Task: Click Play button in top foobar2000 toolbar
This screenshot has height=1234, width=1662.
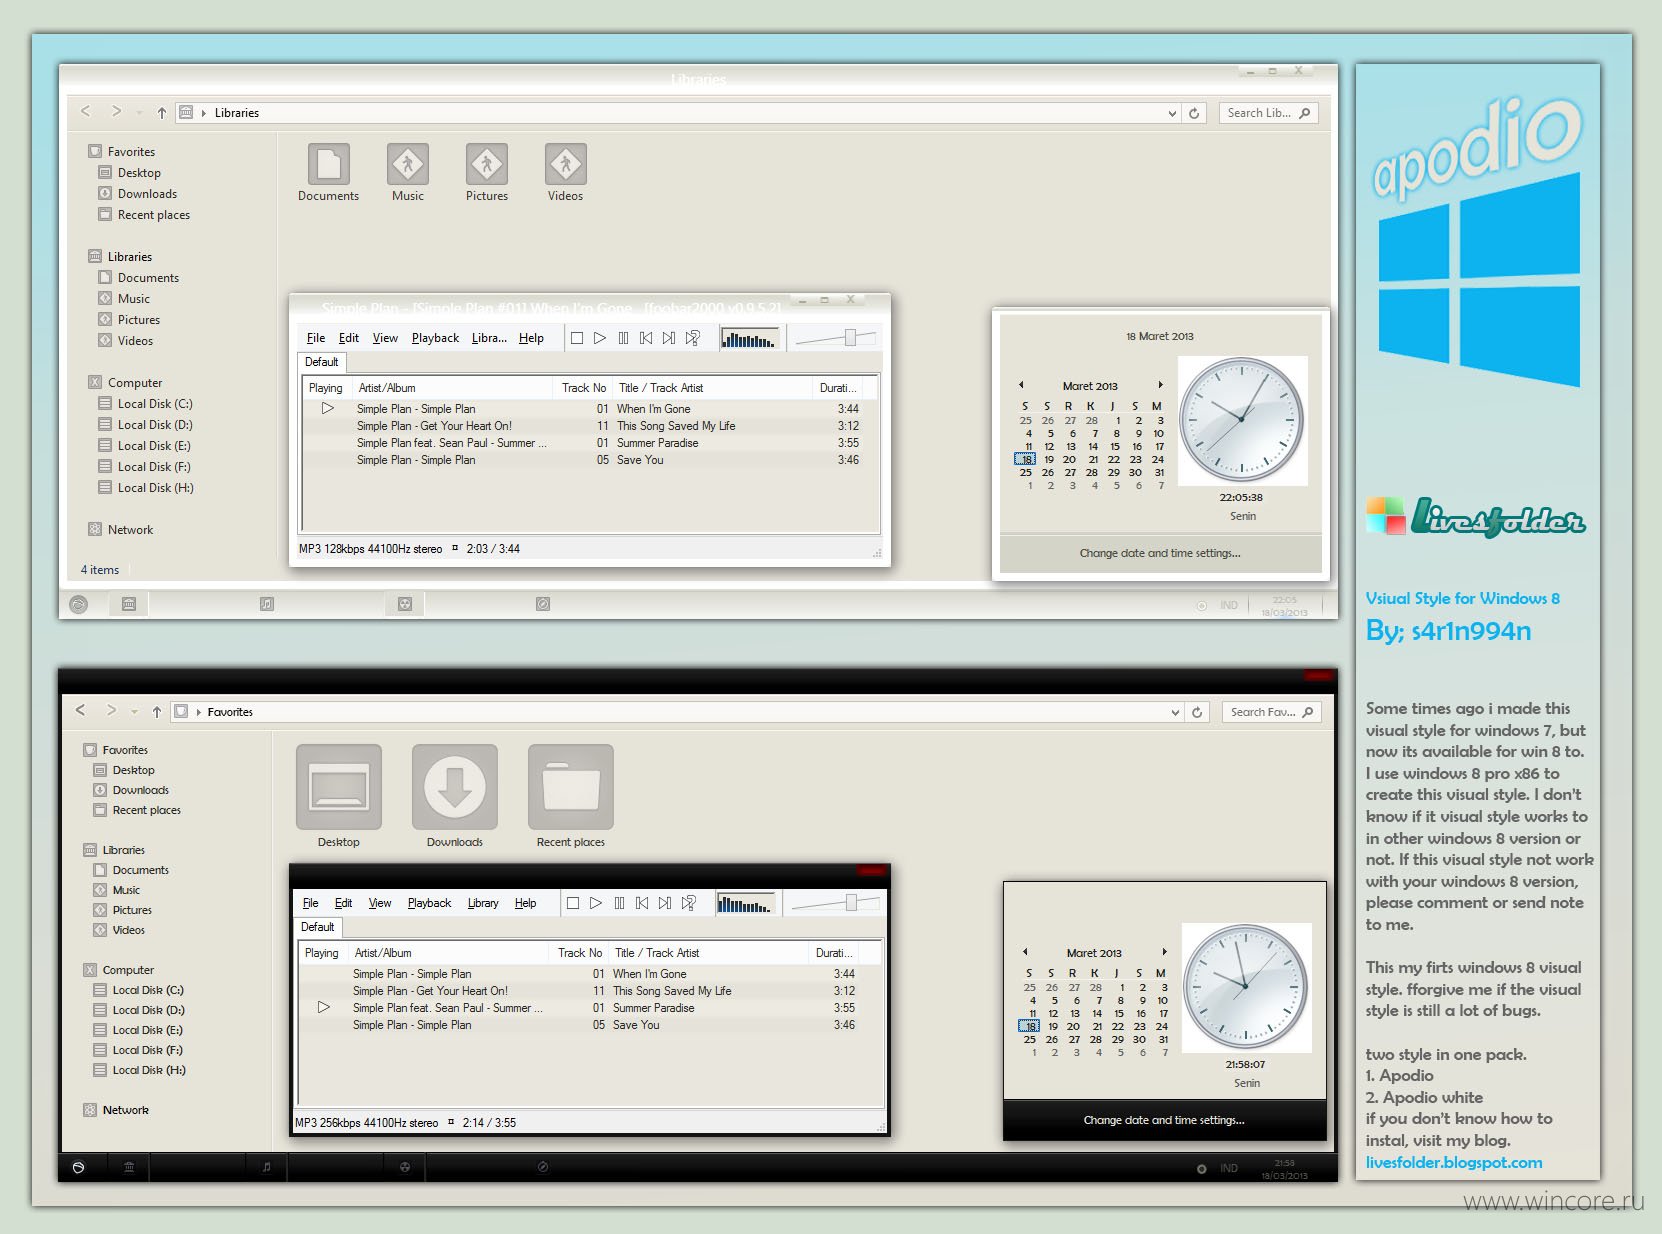Action: [x=600, y=338]
